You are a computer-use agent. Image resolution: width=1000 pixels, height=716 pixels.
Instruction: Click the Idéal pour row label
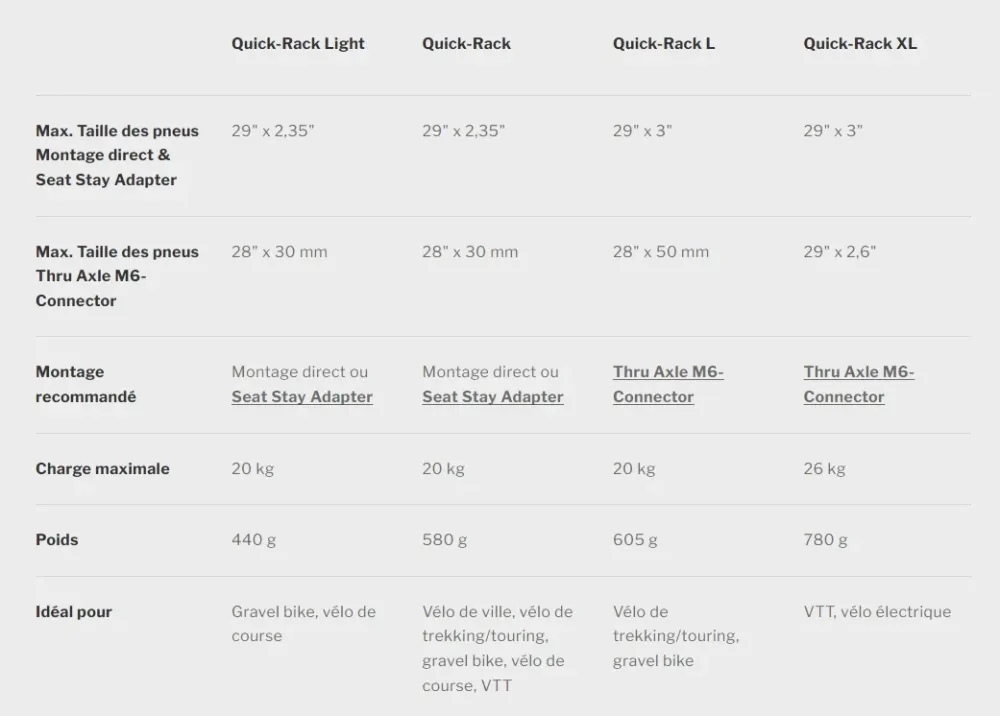click(x=73, y=611)
